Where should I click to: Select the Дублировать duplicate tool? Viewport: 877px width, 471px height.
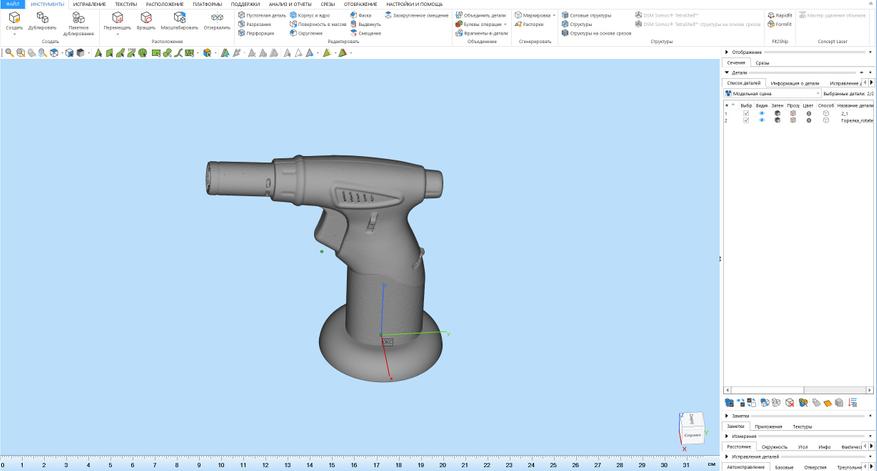click(x=42, y=18)
